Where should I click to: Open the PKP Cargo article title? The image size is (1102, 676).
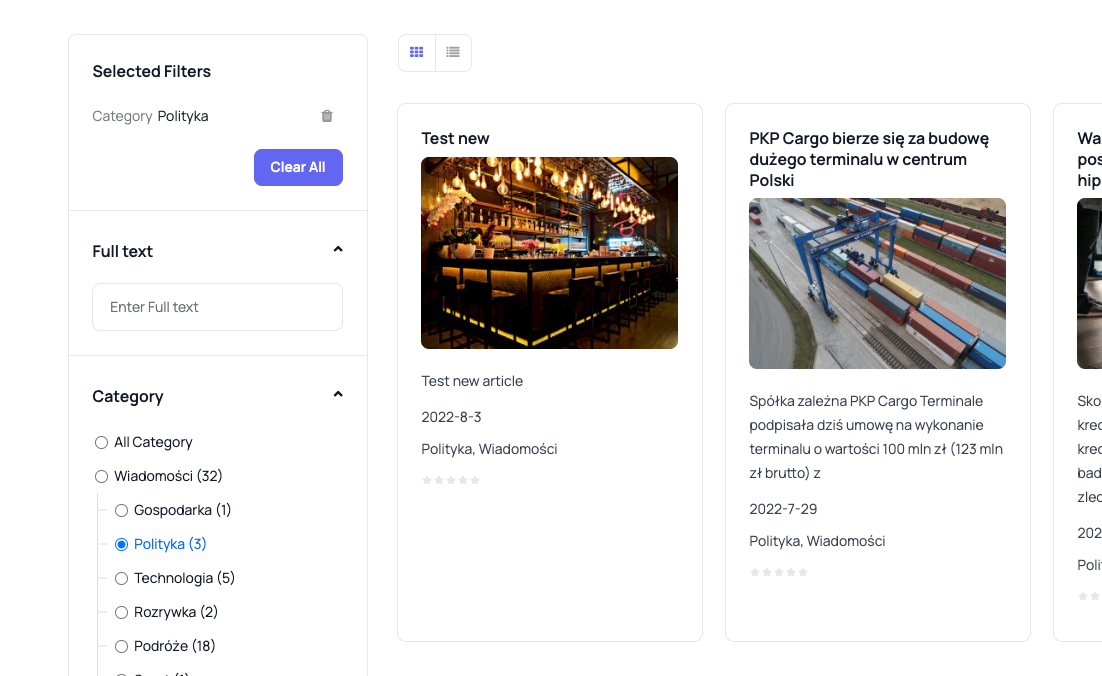click(x=869, y=160)
